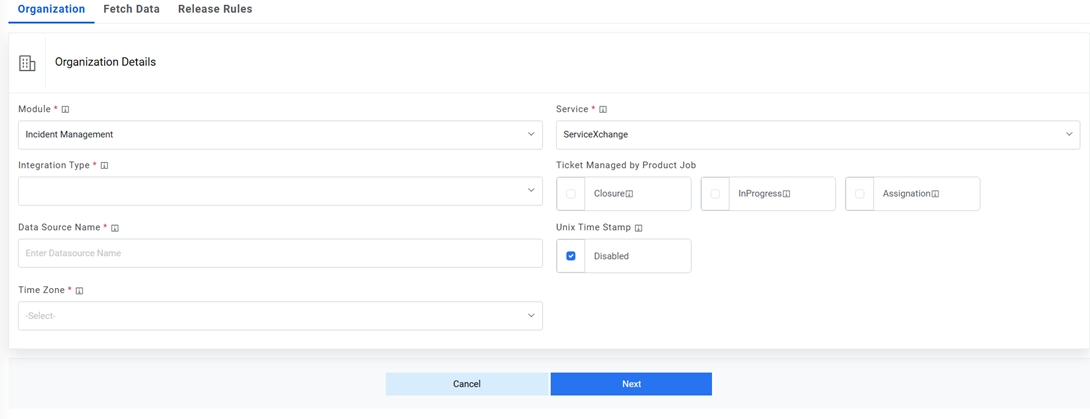Click into the Data Source Name field

[x=280, y=253]
